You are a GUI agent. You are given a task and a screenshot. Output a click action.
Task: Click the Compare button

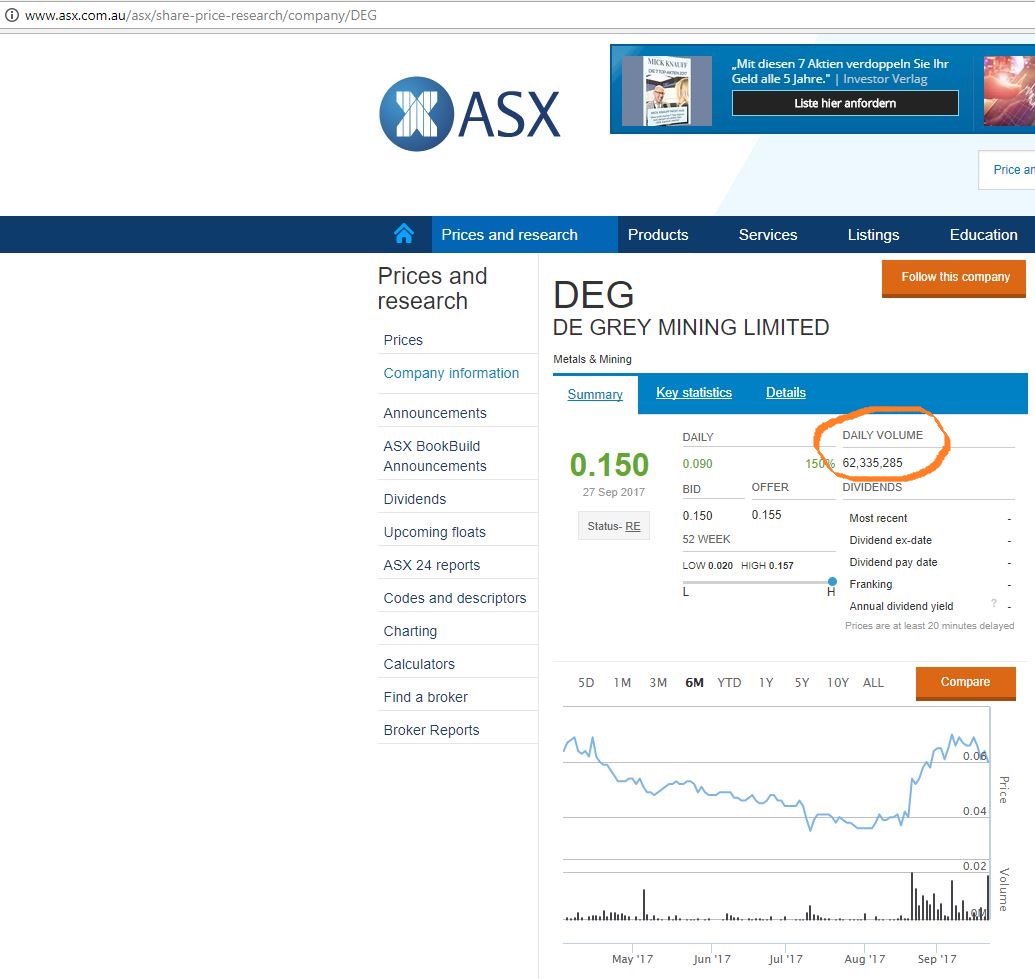pos(965,683)
